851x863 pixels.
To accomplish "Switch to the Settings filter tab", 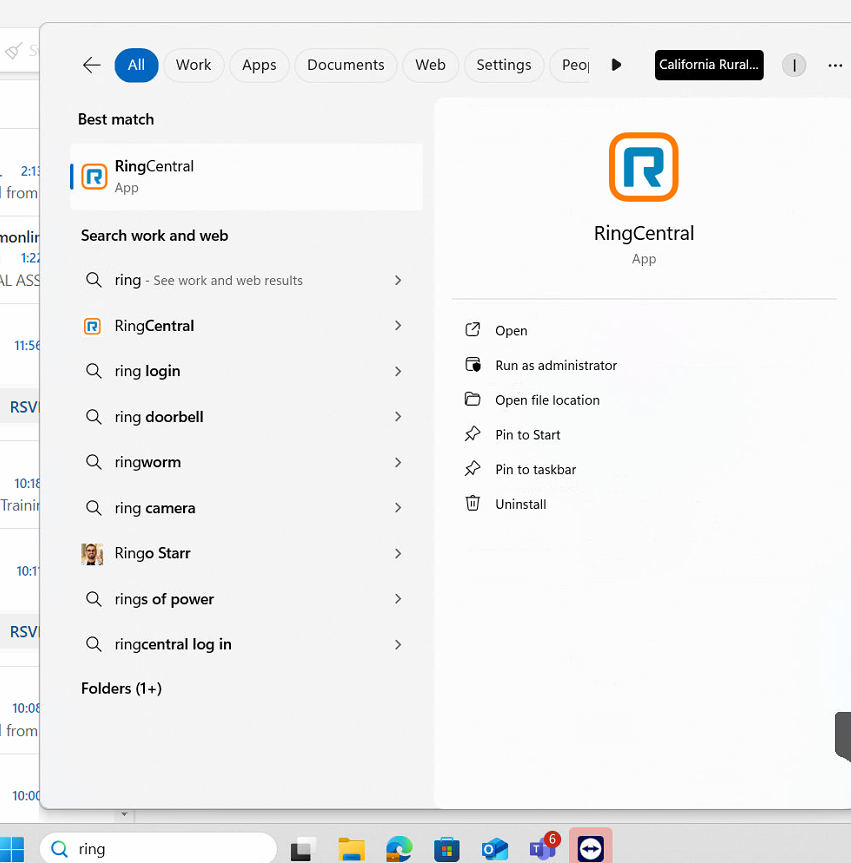I will pyautogui.click(x=504, y=65).
